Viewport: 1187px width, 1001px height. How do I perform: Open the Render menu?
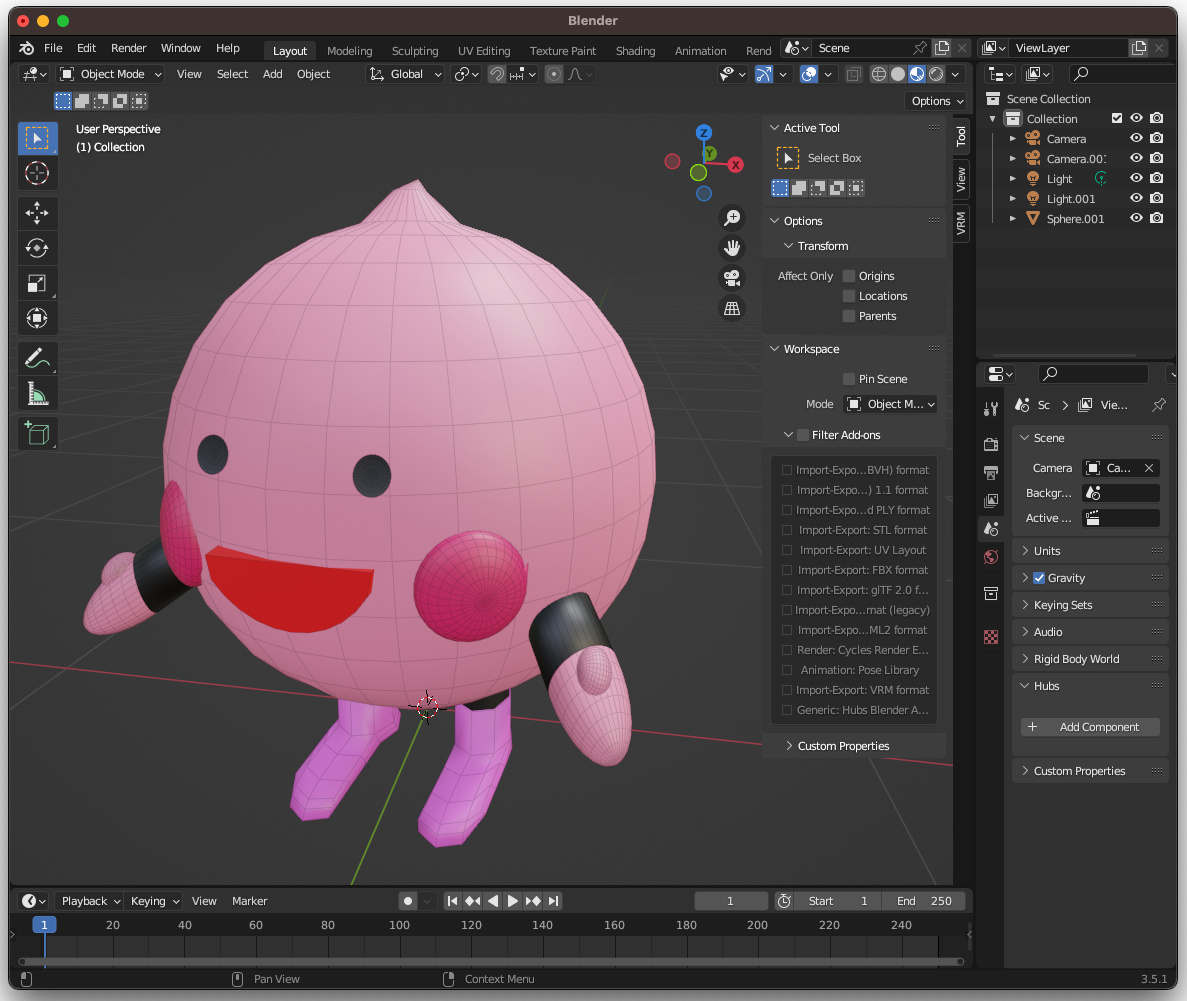tap(128, 48)
